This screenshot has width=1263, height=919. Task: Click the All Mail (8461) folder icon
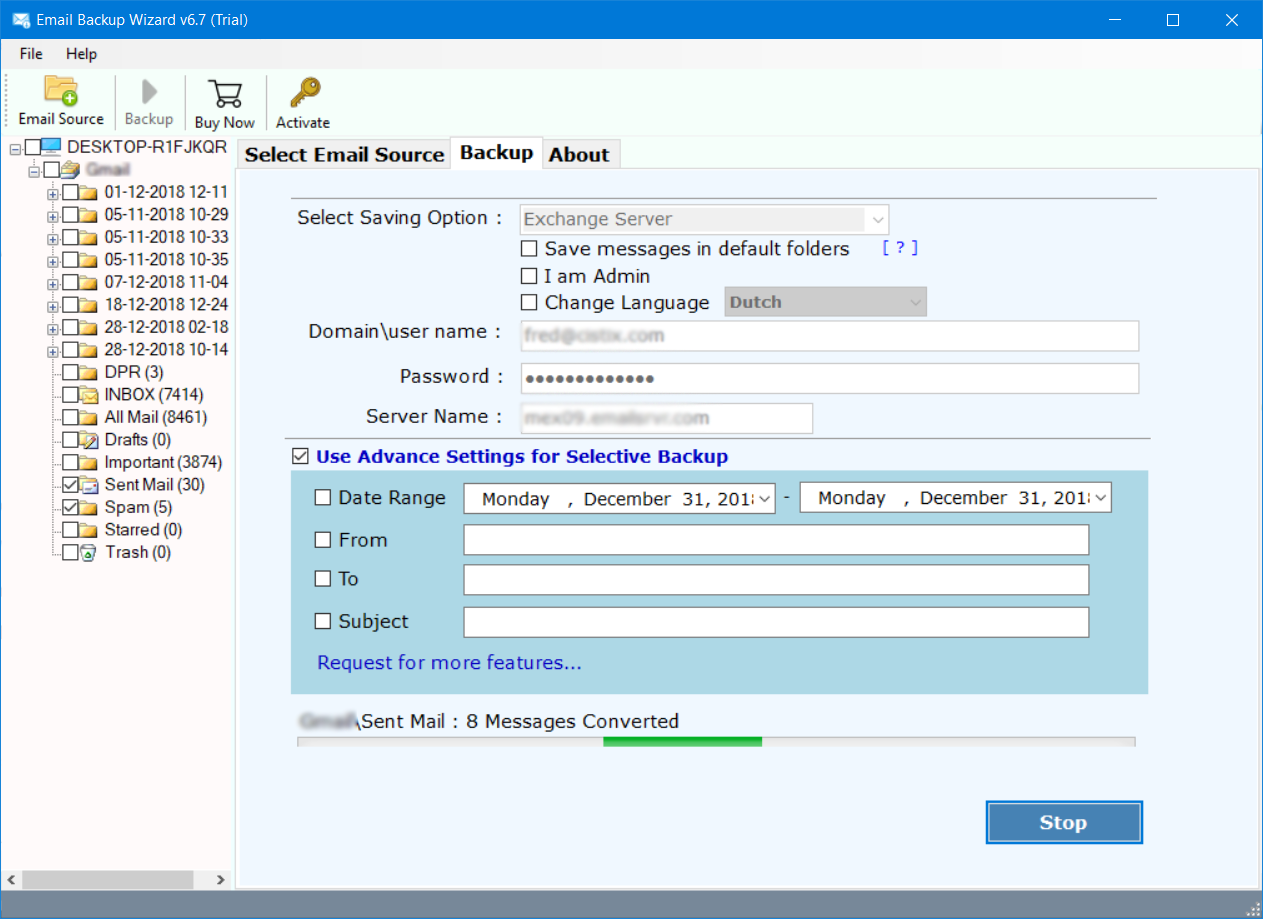coord(89,418)
